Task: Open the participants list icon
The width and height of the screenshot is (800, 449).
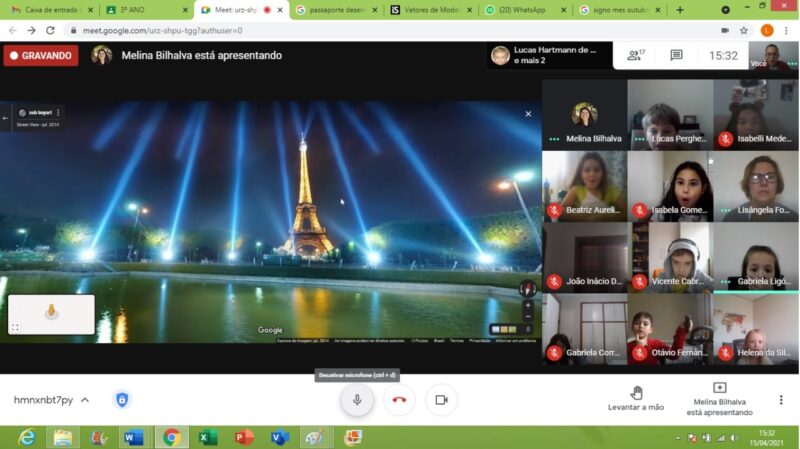Action: point(635,56)
